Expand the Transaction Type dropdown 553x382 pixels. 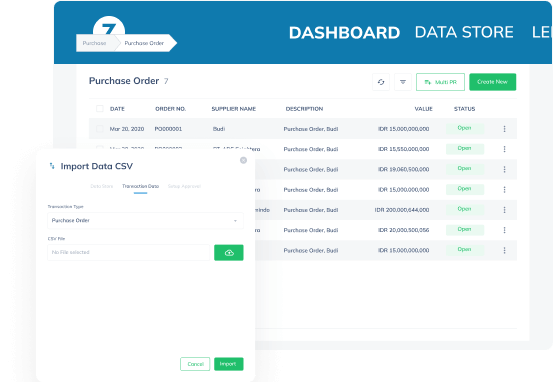coord(145,220)
